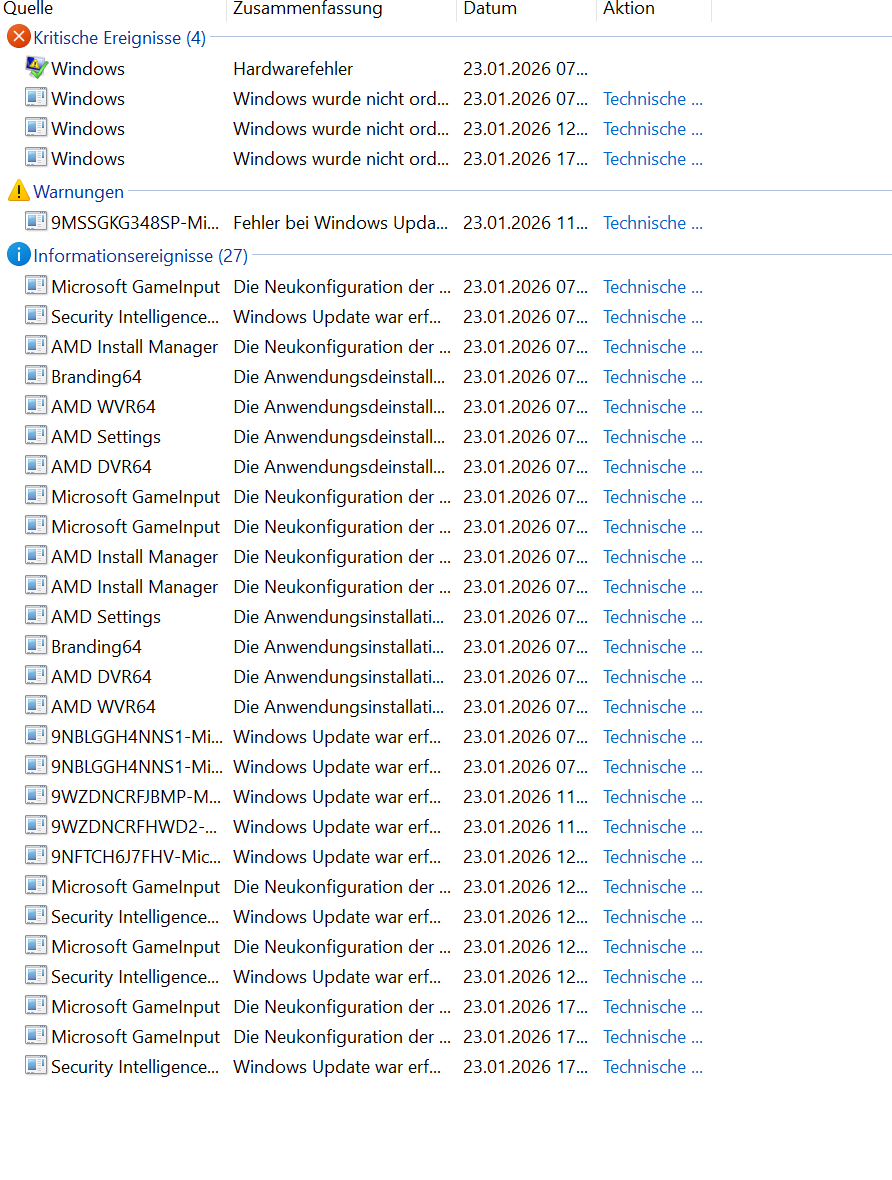
Task: Open Technische link for 9NFTCH6J7FHV-Mic... row
Action: 653,856
